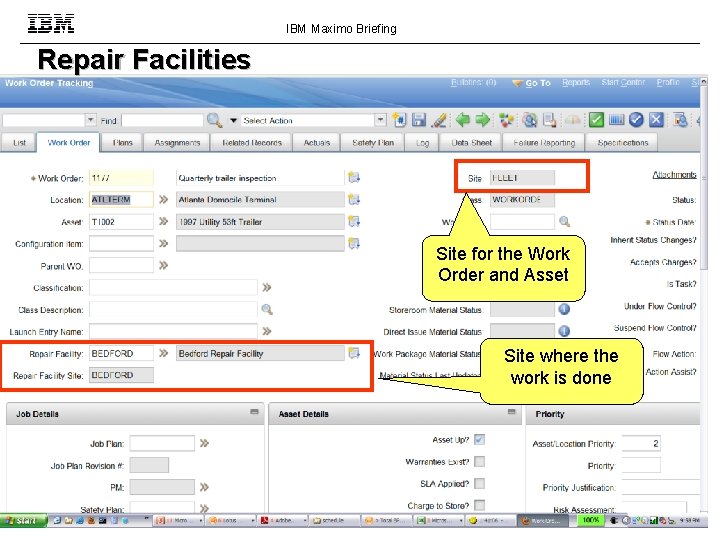The image size is (720, 540).
Task: Open the Asset field detail menu chevrons
Action: (163, 221)
